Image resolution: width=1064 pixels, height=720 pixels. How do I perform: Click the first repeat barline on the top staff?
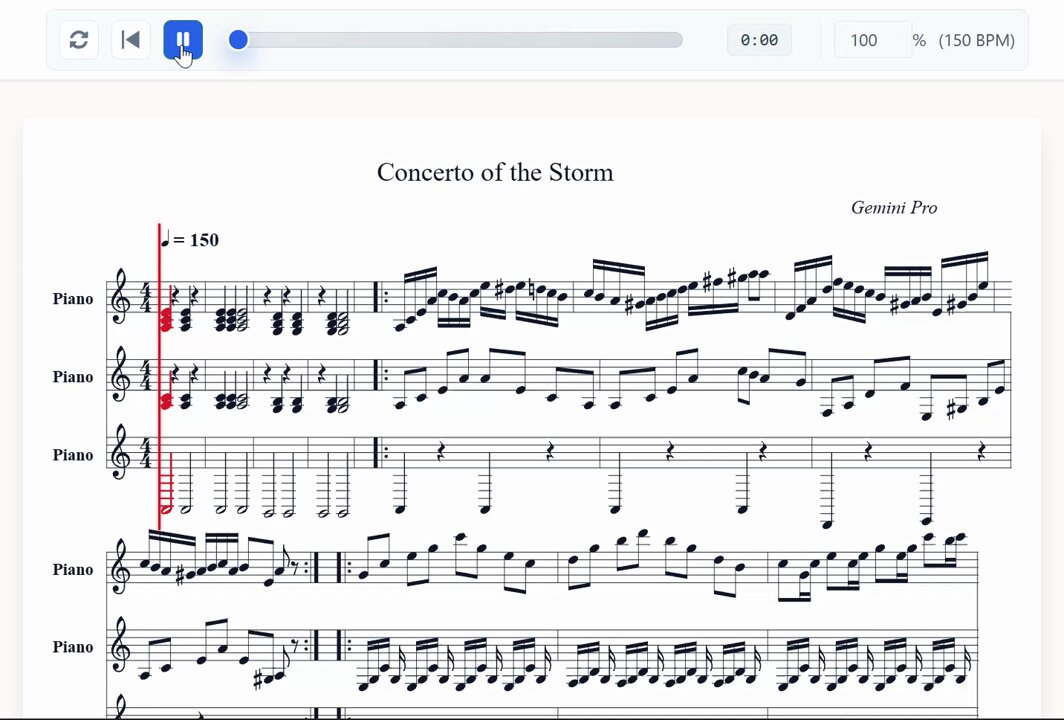(381, 297)
